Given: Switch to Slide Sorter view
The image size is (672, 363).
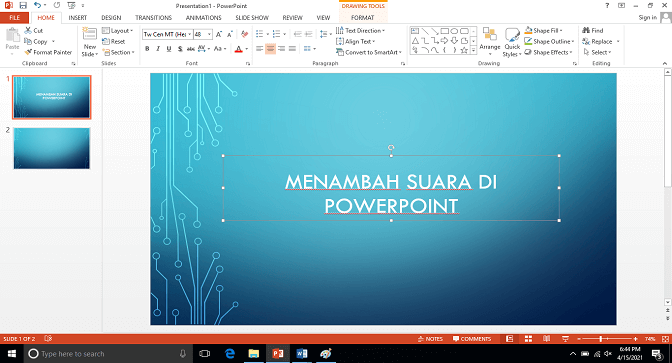Looking at the screenshot, I should 528,339.
